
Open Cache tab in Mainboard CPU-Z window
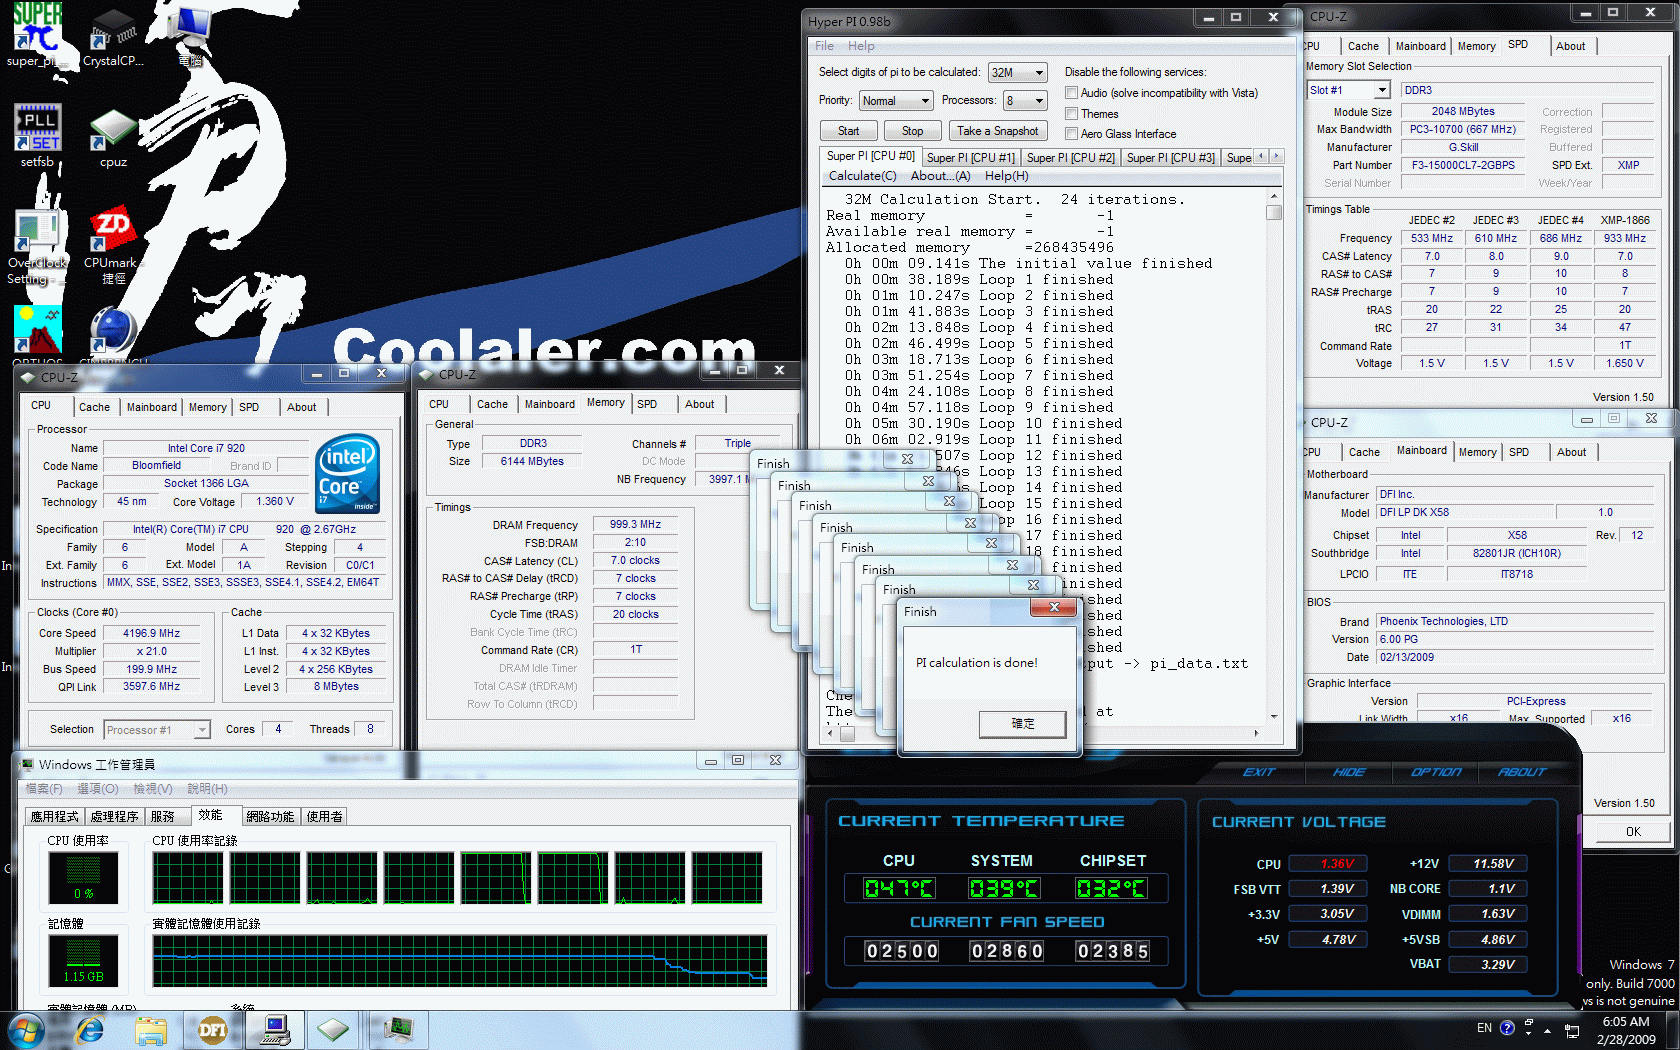[1363, 452]
